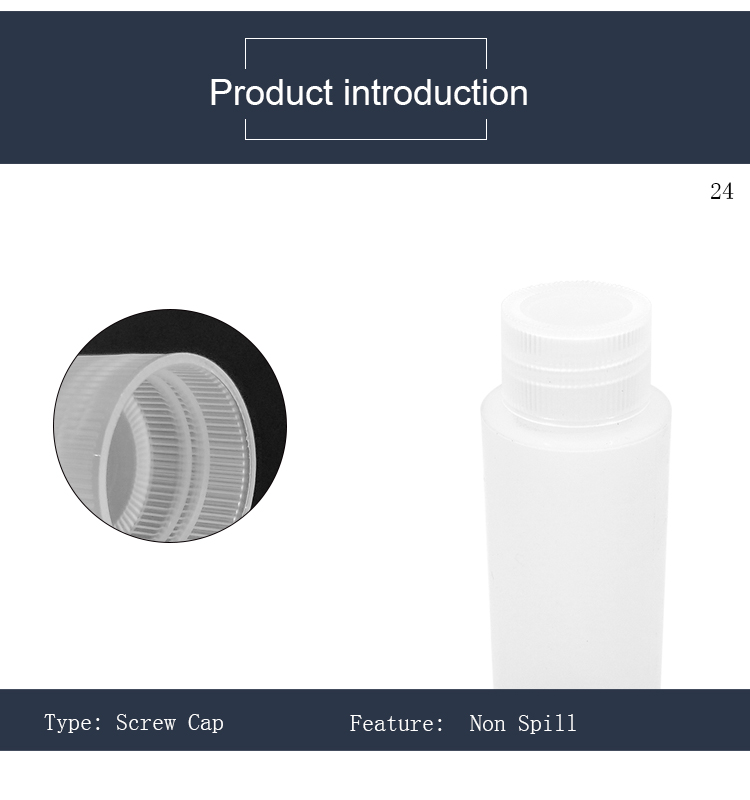Click the white bracket line below the heading
The height and width of the screenshot is (800, 750).
[x=366, y=139]
